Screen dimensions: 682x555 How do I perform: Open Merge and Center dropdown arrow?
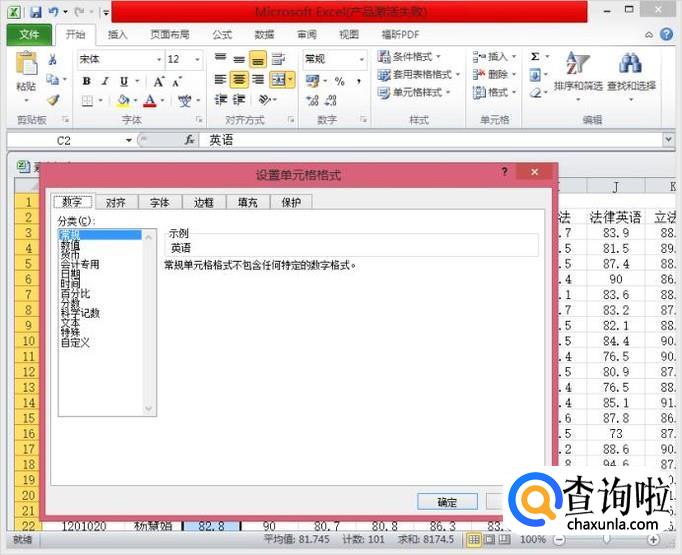tap(291, 80)
